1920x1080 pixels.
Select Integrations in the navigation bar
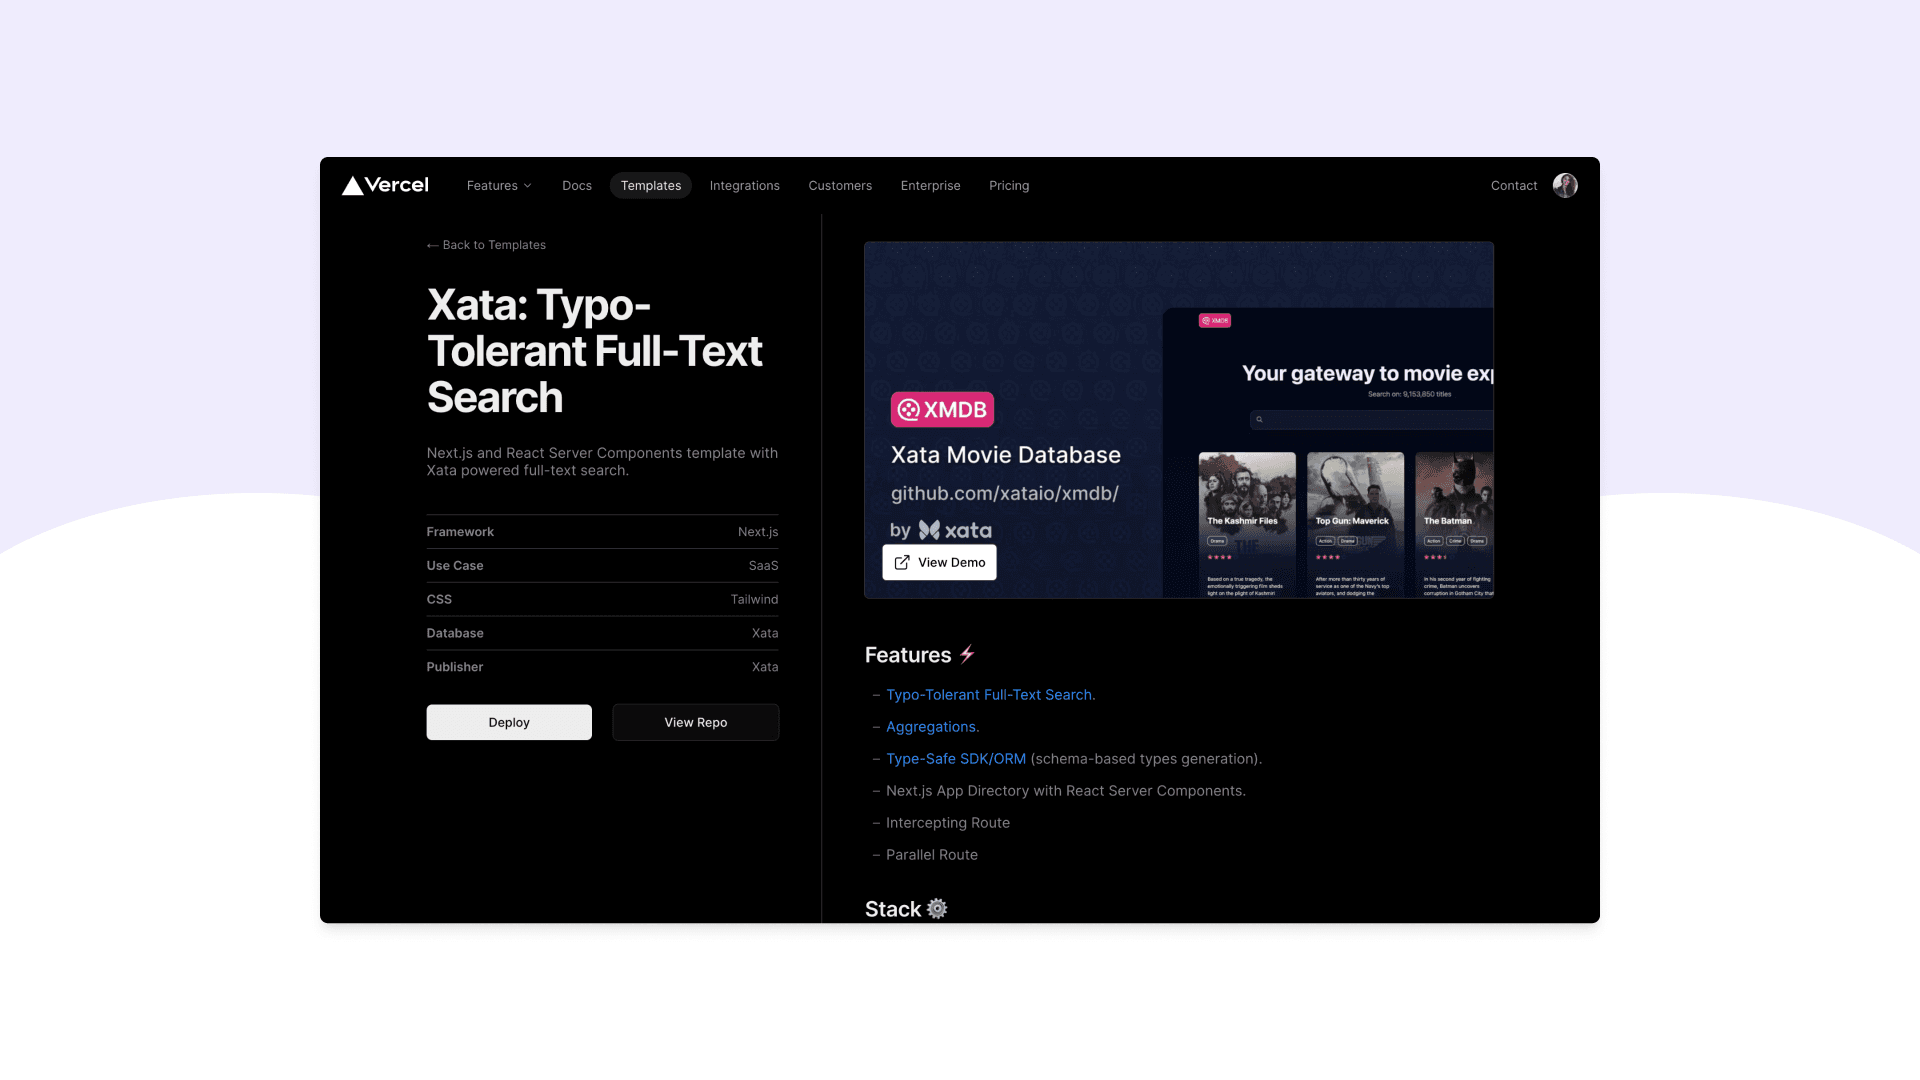[x=744, y=185]
